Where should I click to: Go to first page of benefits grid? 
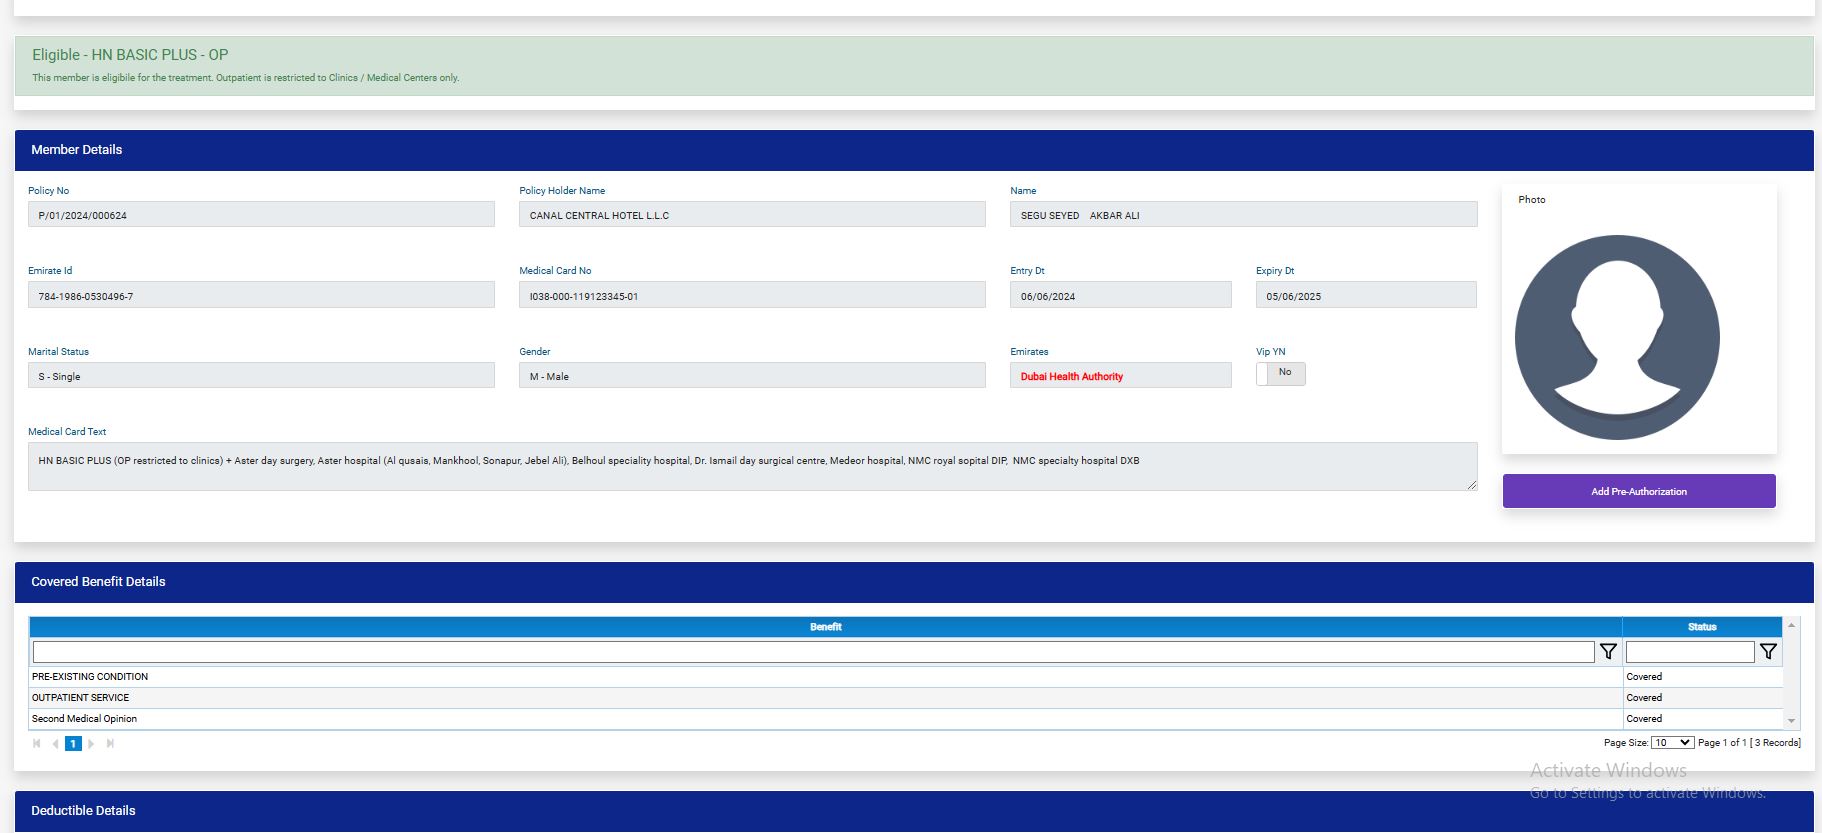pos(37,743)
